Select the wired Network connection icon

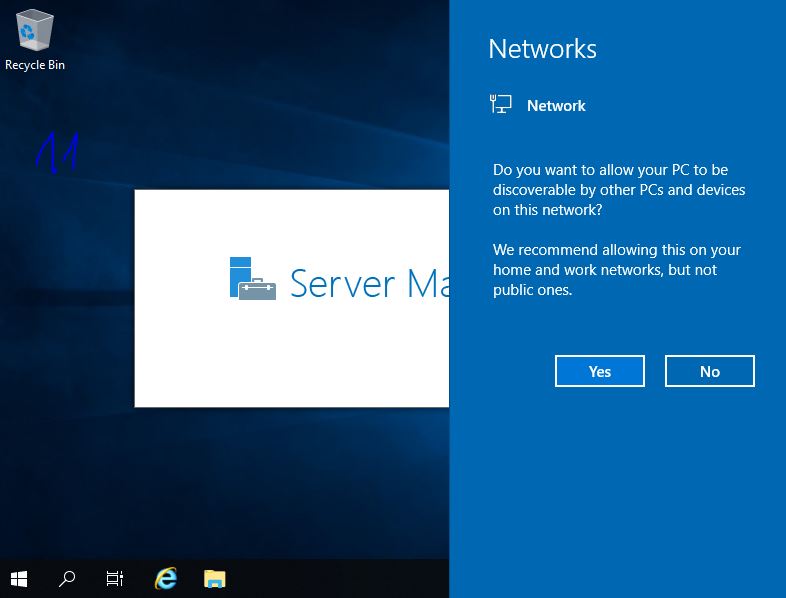(500, 104)
